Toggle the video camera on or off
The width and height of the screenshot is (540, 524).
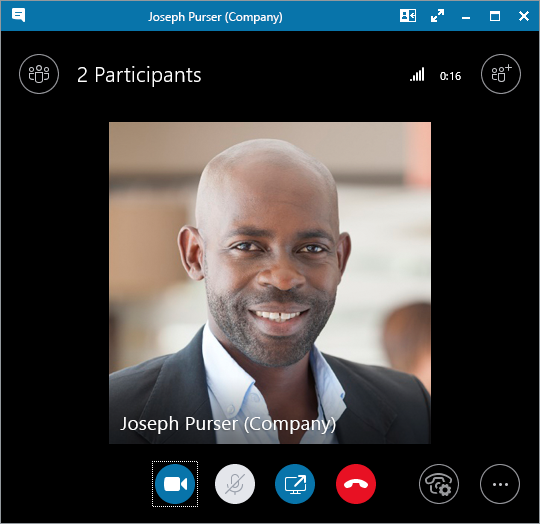[x=175, y=484]
